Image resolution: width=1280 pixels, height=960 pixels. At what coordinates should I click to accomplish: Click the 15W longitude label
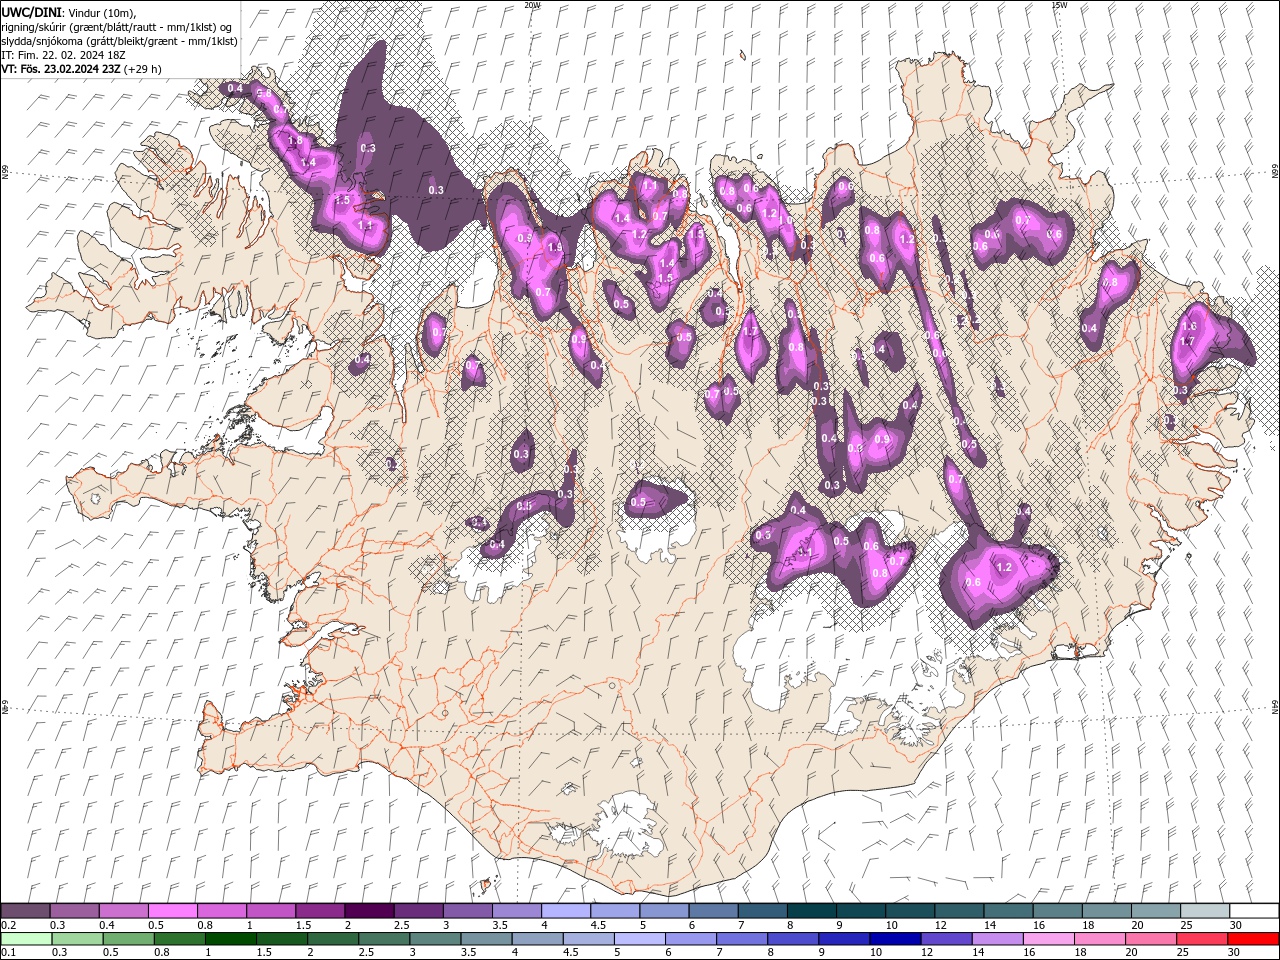point(1059,5)
